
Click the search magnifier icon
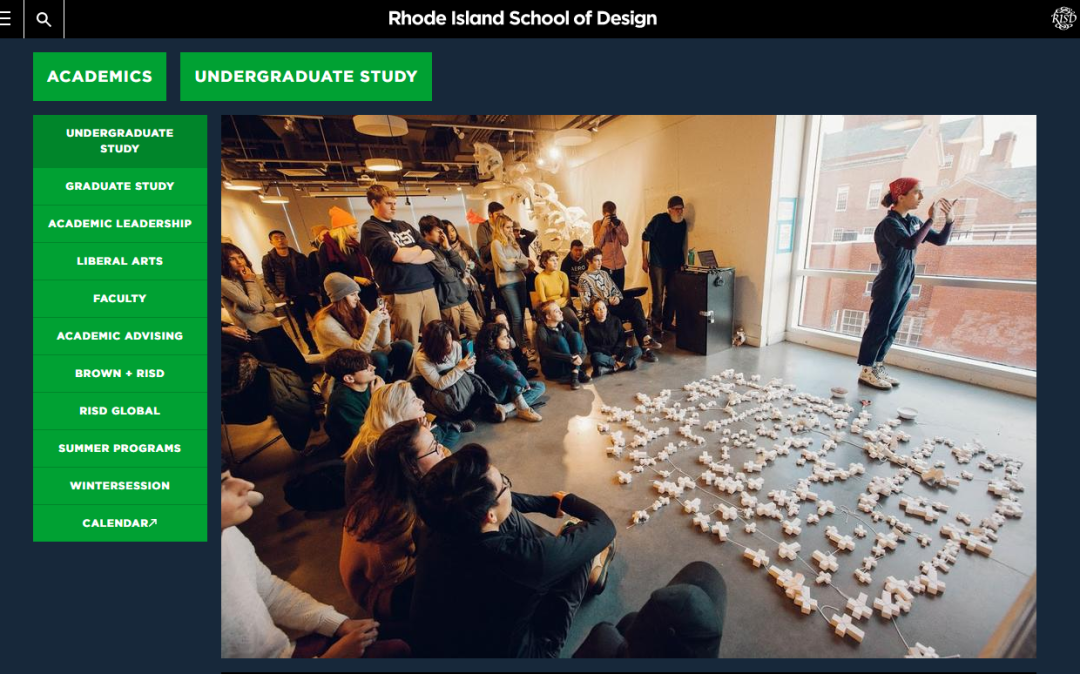coord(43,19)
